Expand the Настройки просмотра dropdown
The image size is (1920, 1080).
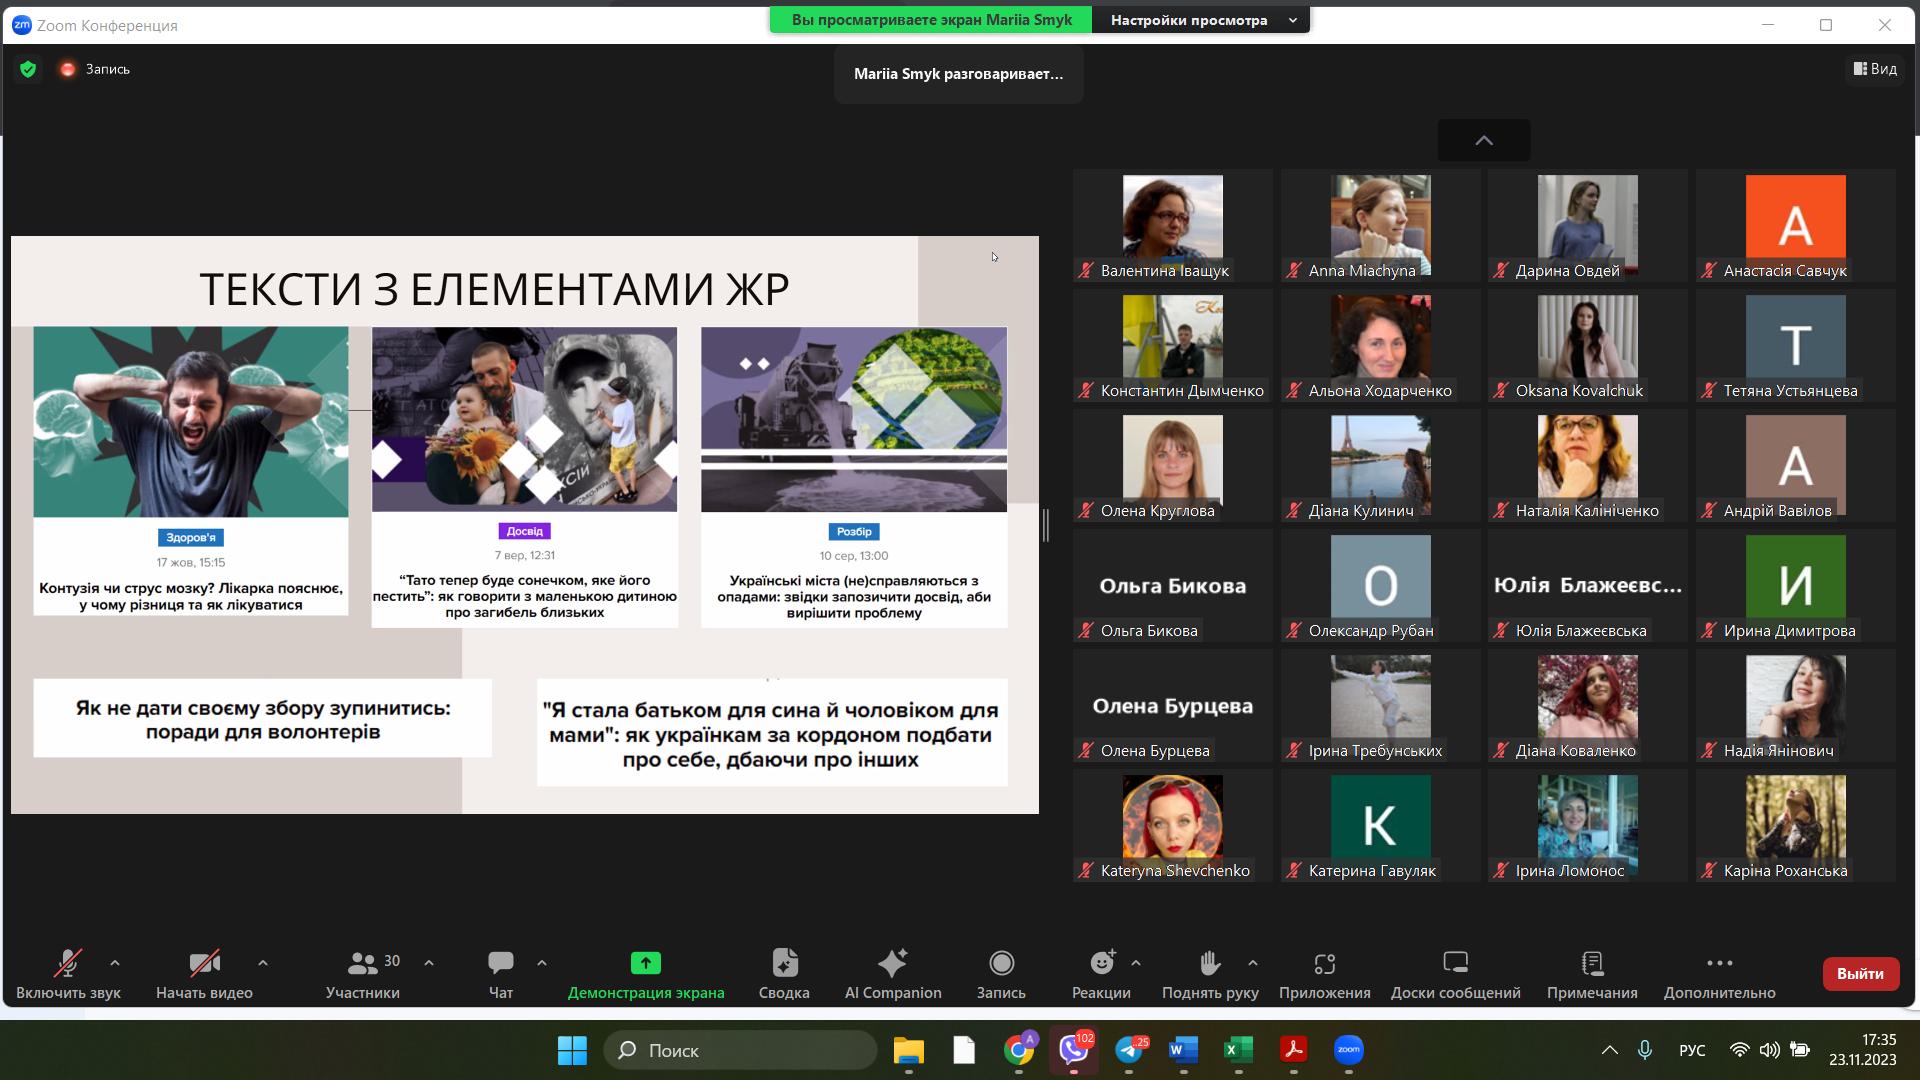click(1200, 20)
